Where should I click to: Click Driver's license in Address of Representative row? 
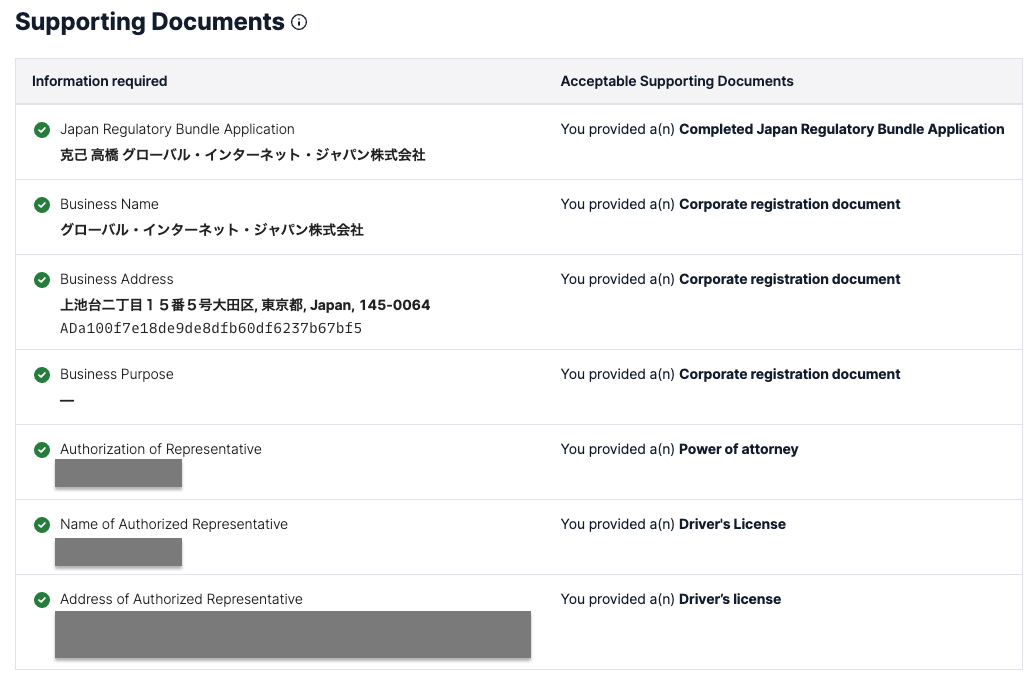click(x=730, y=599)
